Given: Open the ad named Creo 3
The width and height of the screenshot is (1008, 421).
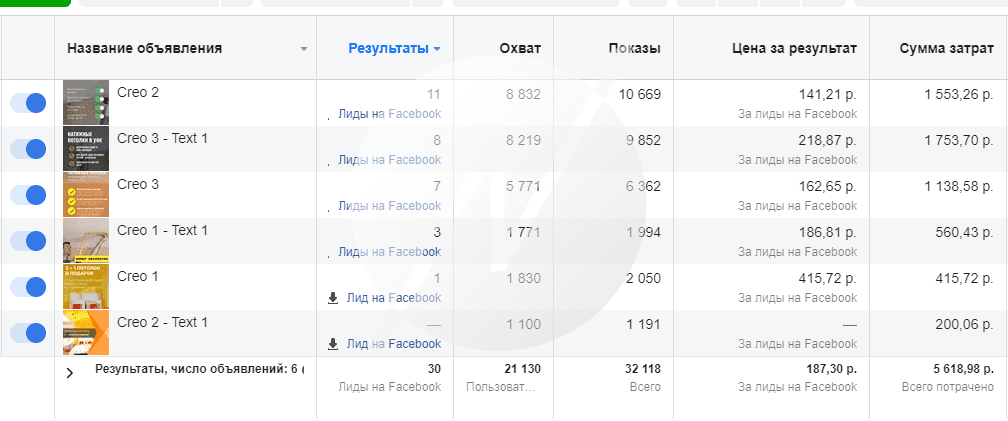Looking at the screenshot, I should (x=138, y=184).
